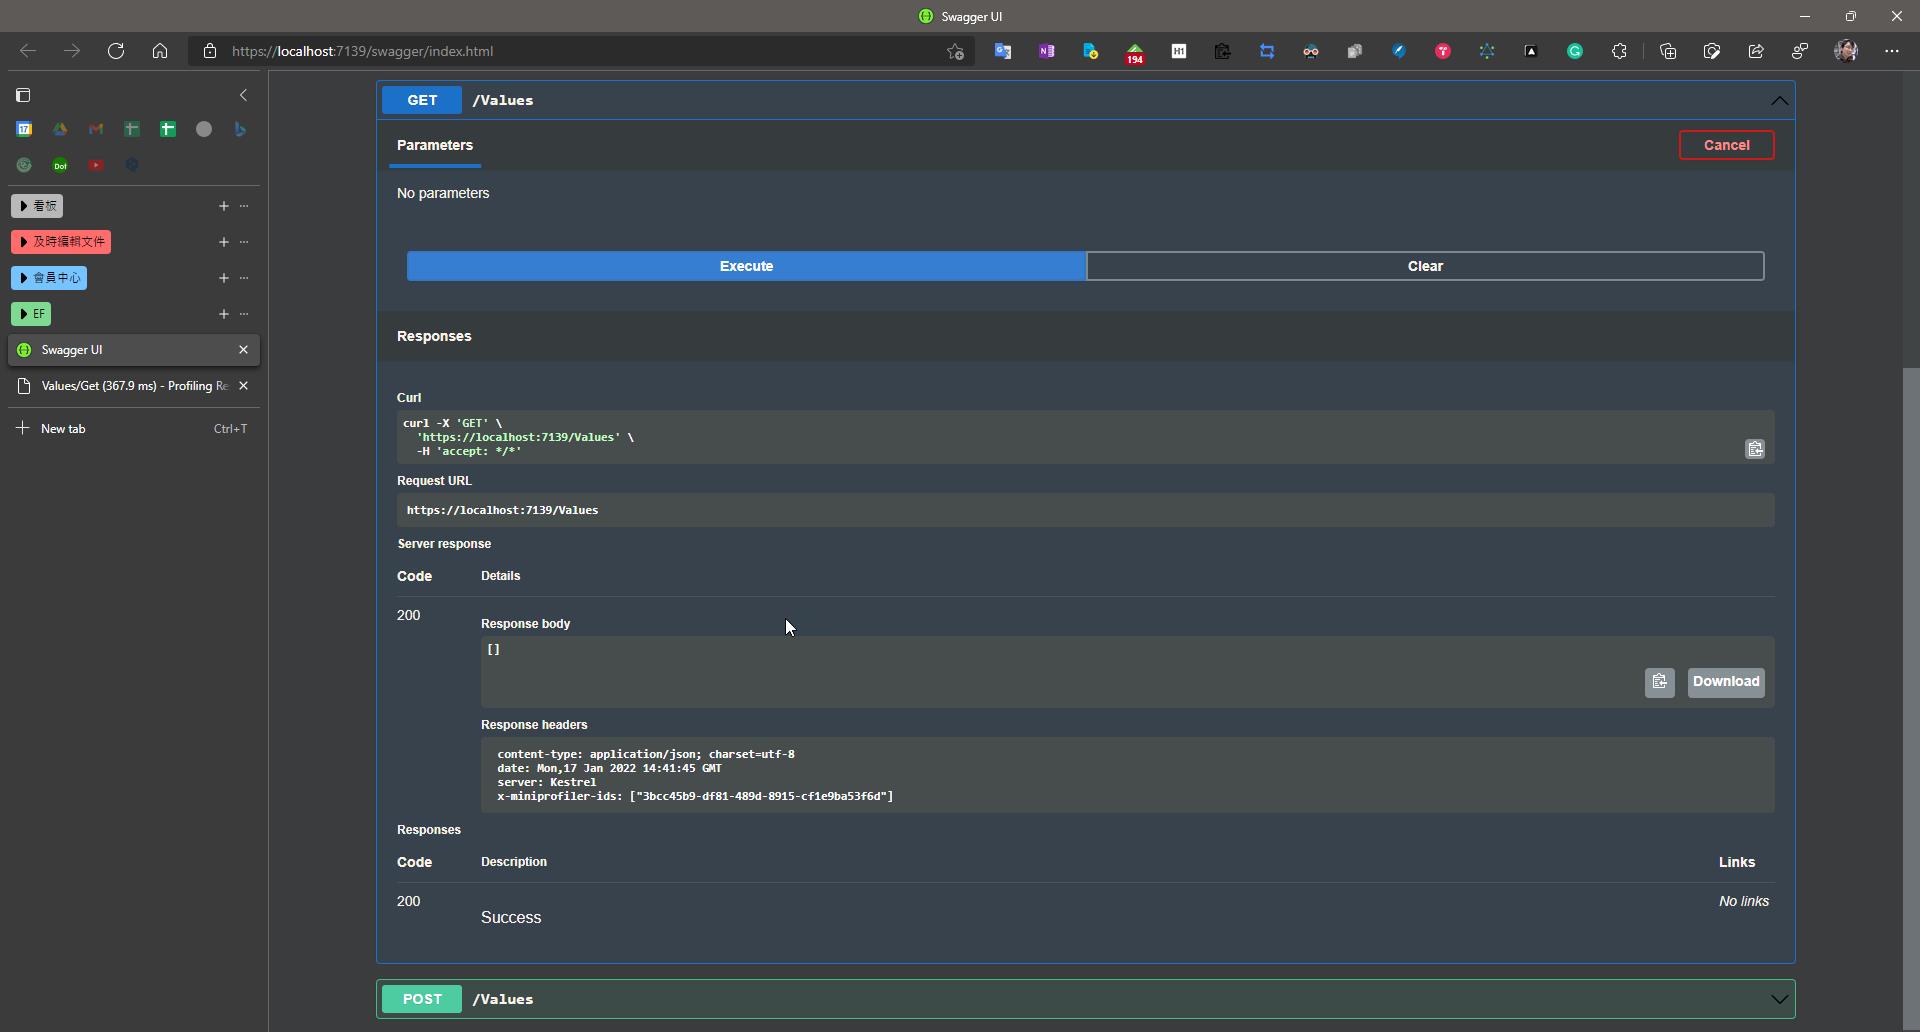Collapse the GET /Values operation
The image size is (1920, 1032).
(1779, 100)
